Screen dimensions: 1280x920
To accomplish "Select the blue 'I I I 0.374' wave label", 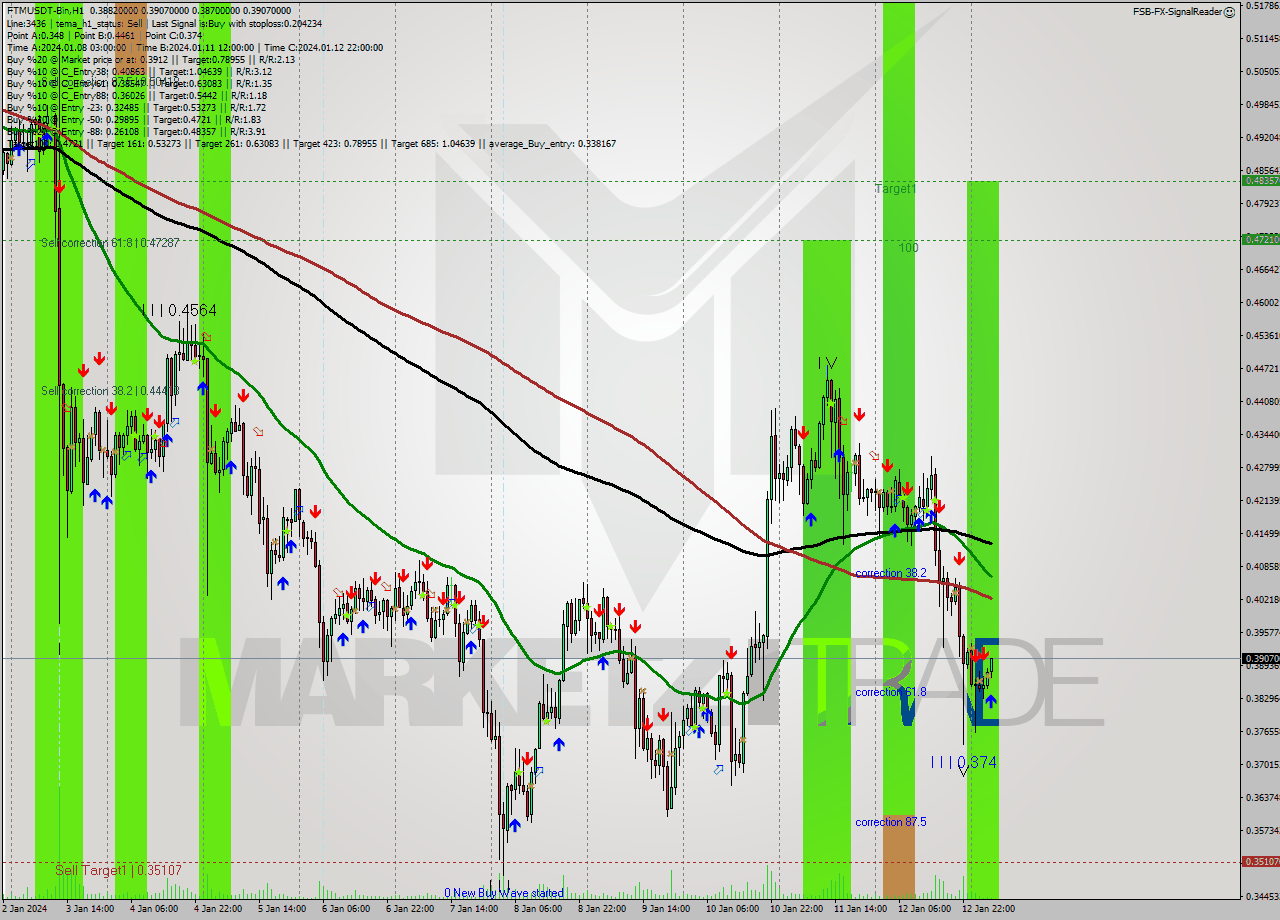I will click(x=963, y=762).
